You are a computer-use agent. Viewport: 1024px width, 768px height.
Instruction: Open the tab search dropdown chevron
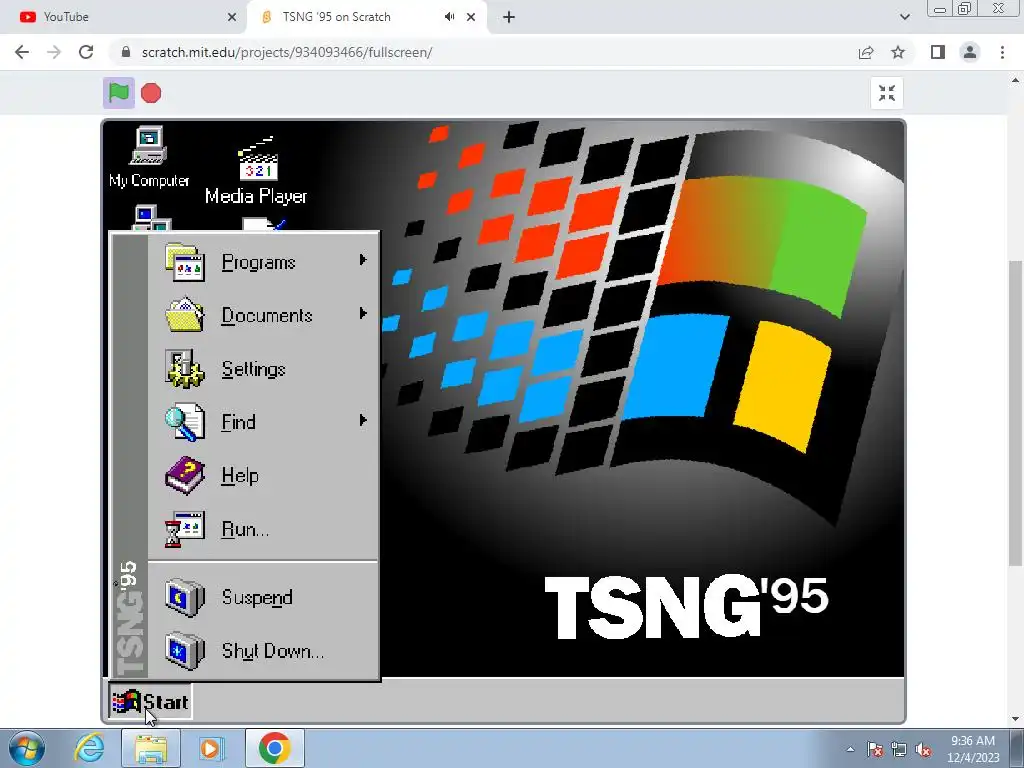click(904, 17)
